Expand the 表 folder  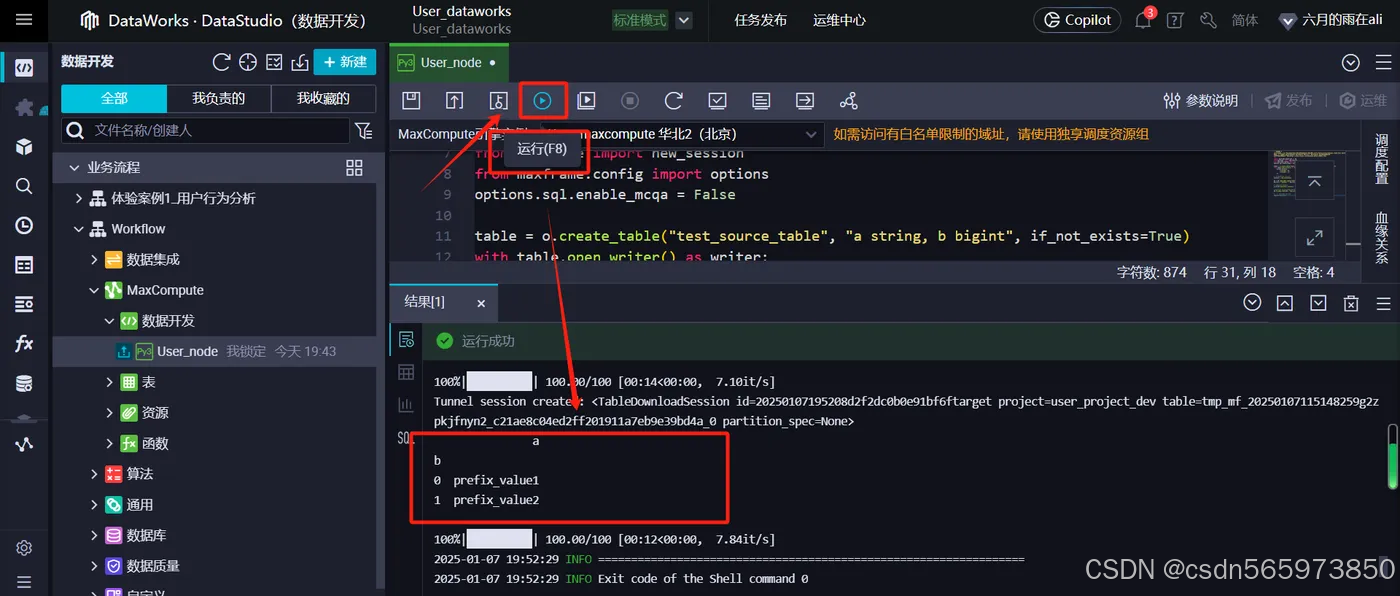[x=110, y=382]
